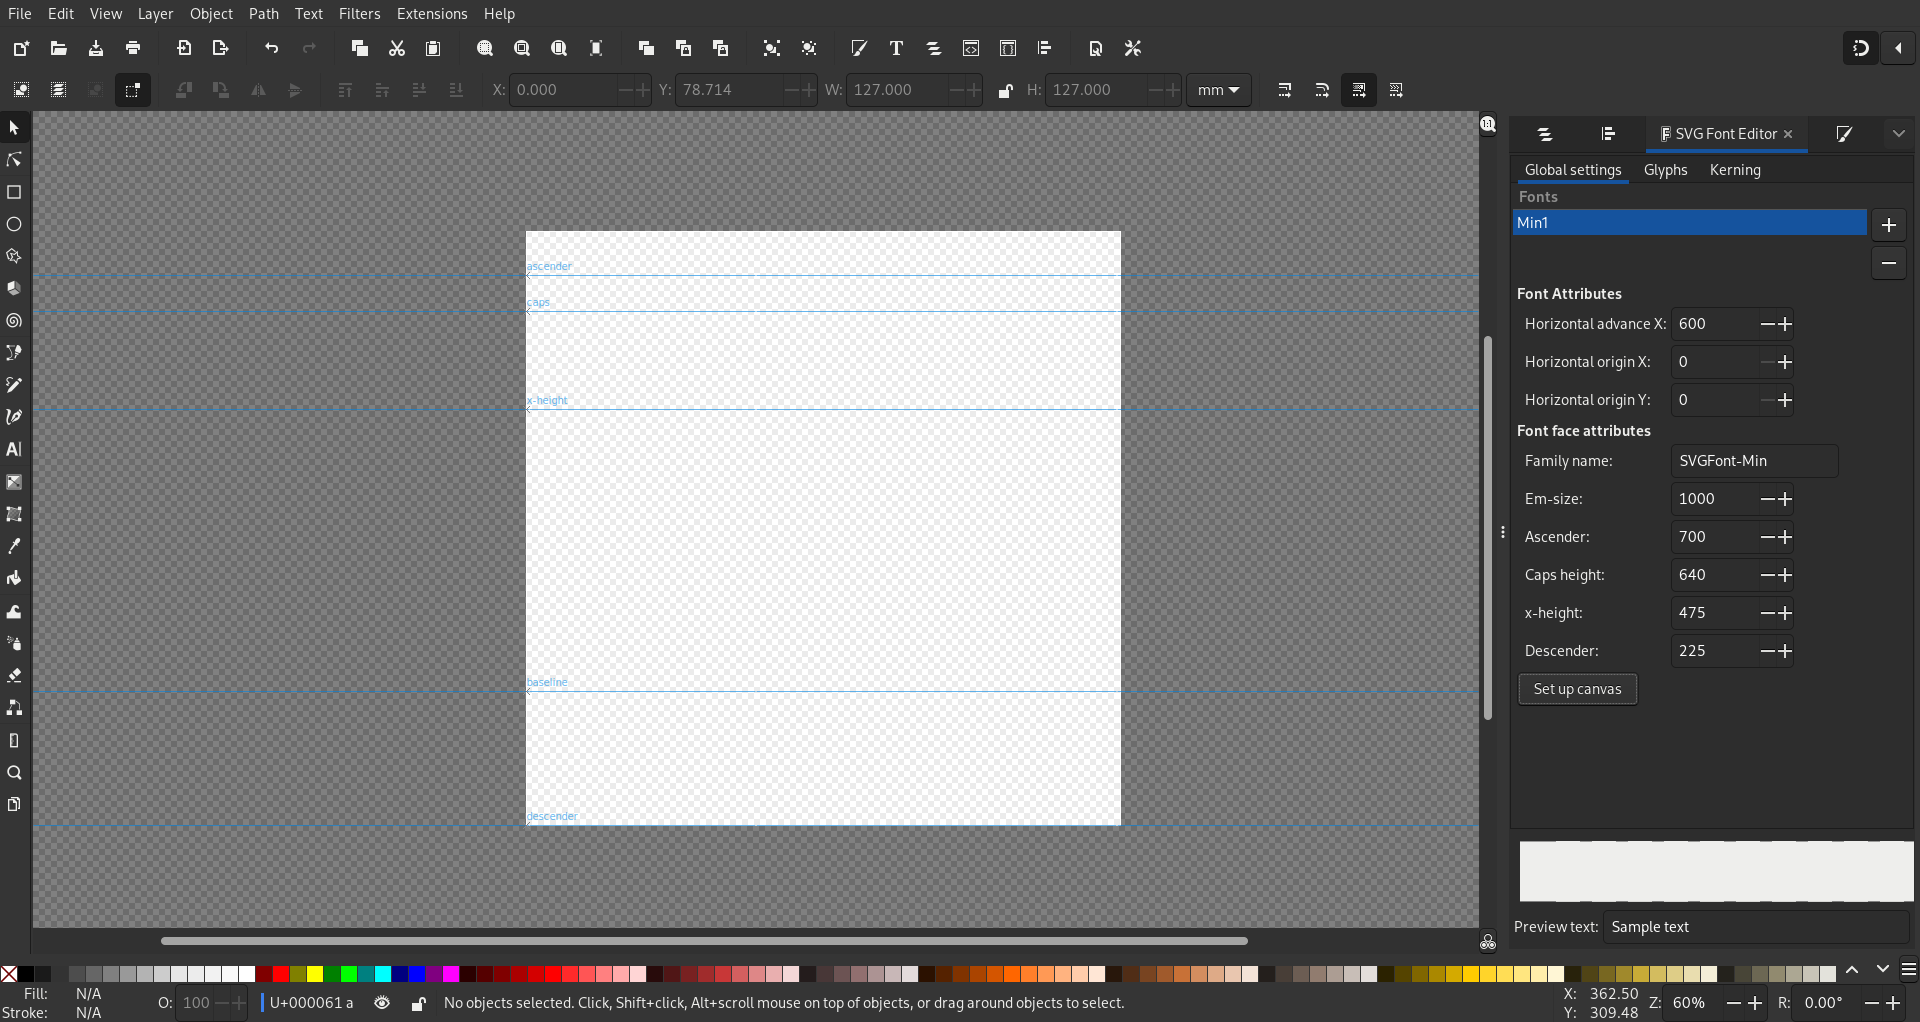Screen dimensions: 1920x1022
Task: Pick the yellow color swatch
Action: (315, 974)
